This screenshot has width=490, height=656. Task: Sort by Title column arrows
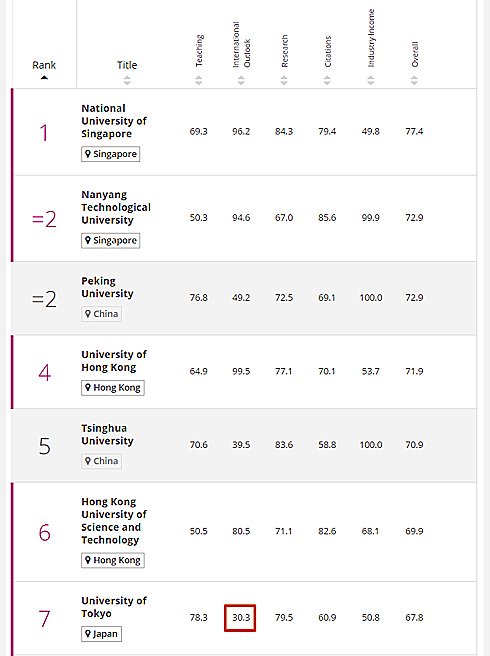(x=127, y=81)
